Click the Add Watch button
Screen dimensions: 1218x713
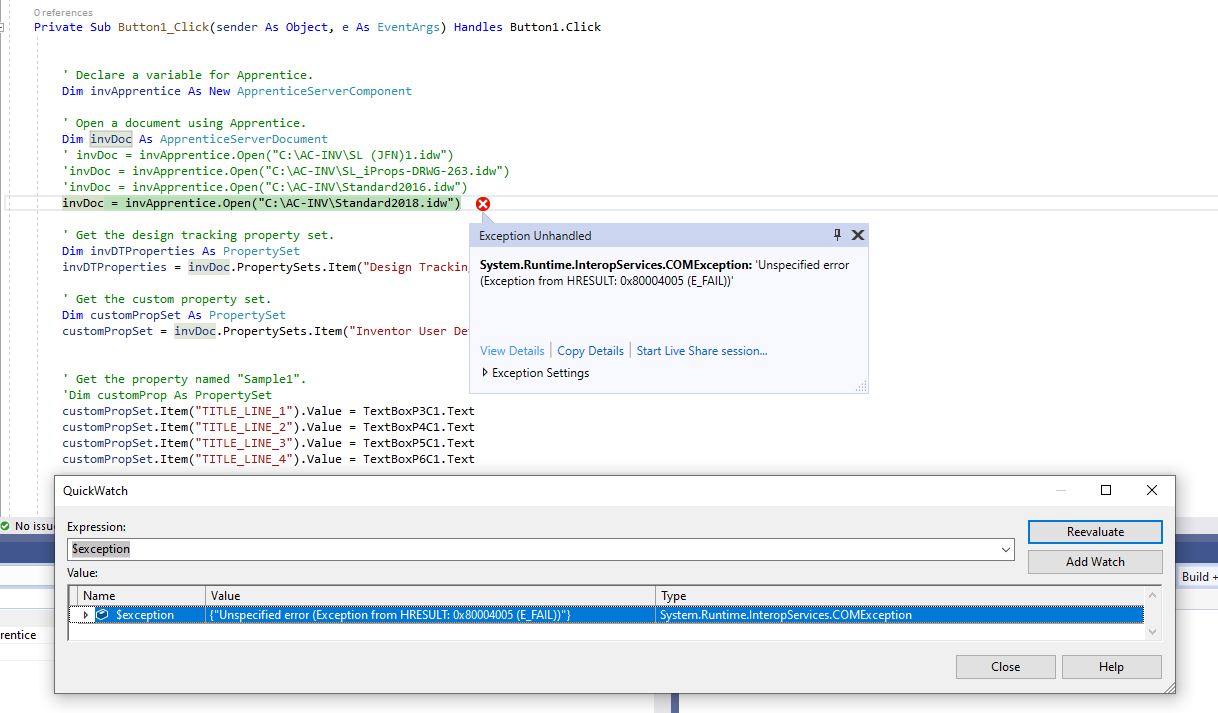(1095, 561)
